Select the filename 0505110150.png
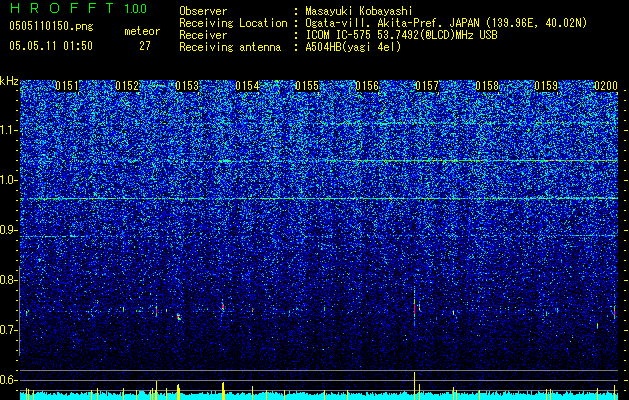The height and width of the screenshot is (400, 629). (51, 26)
